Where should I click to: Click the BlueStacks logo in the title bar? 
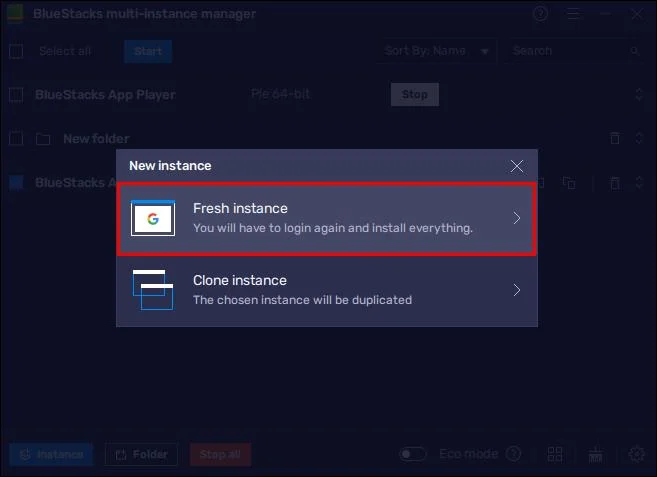coord(16,13)
